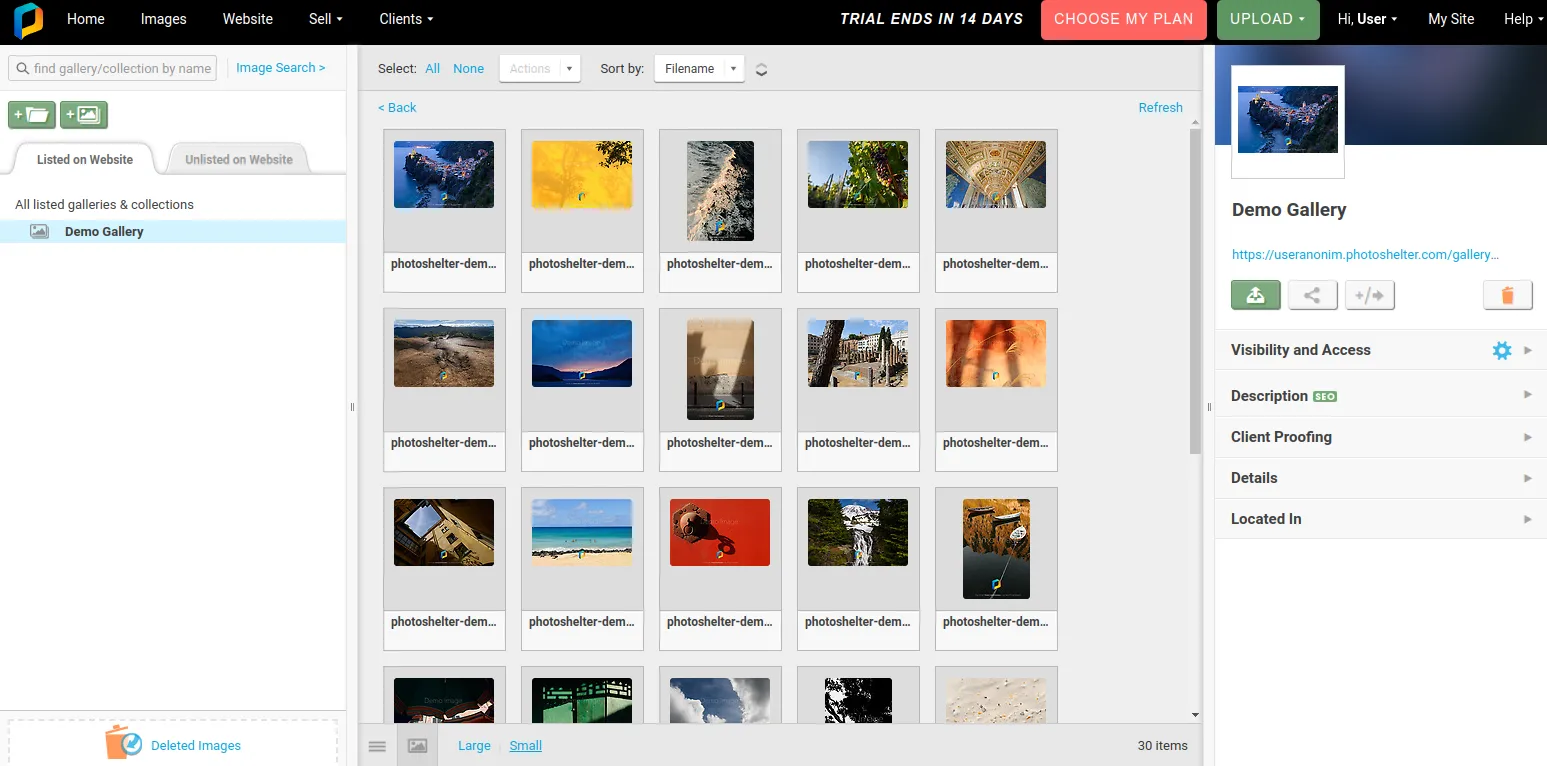Screen dimensions: 1547x766
Task: Switch thumbnails to Small size
Action: 526,746
